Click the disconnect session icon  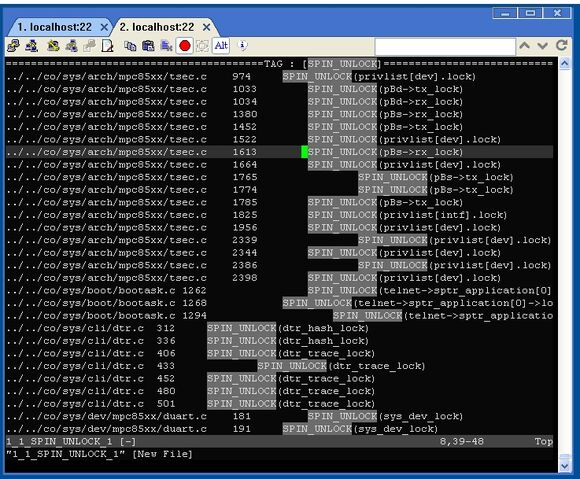(53, 46)
